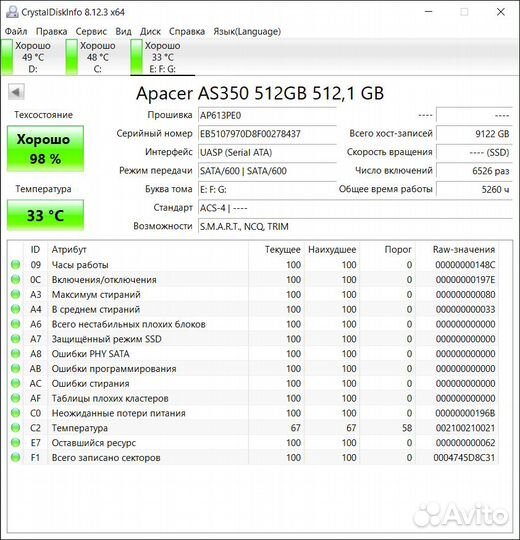Click the 33 °C temperature button
520x540 pixels.
click(45, 215)
